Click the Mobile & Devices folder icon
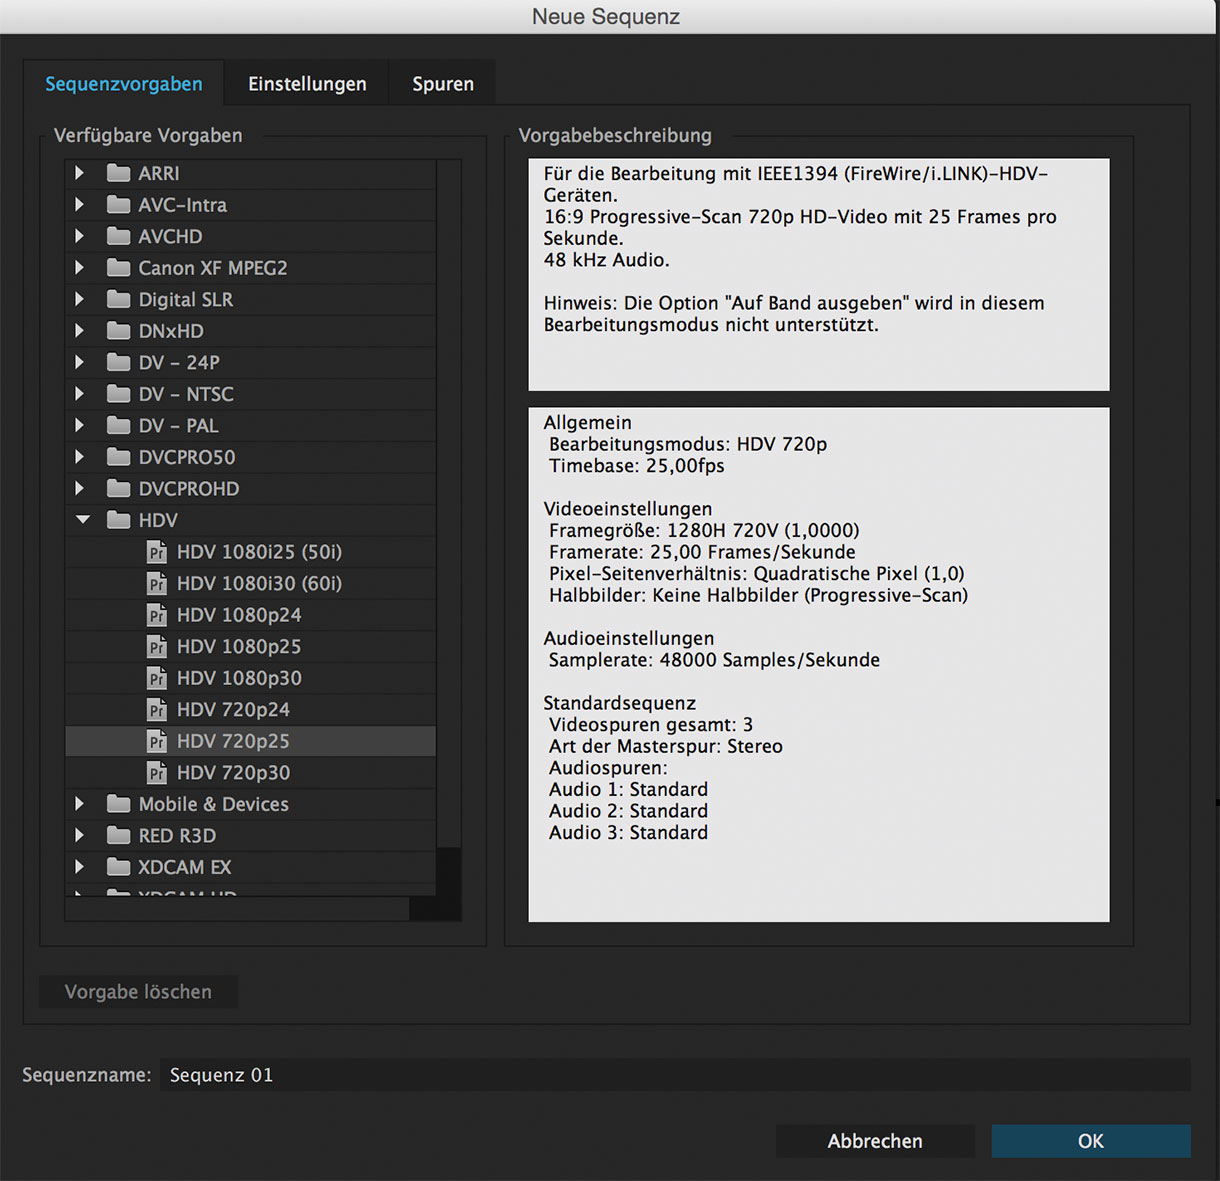The width and height of the screenshot is (1220, 1181). pyautogui.click(x=119, y=804)
